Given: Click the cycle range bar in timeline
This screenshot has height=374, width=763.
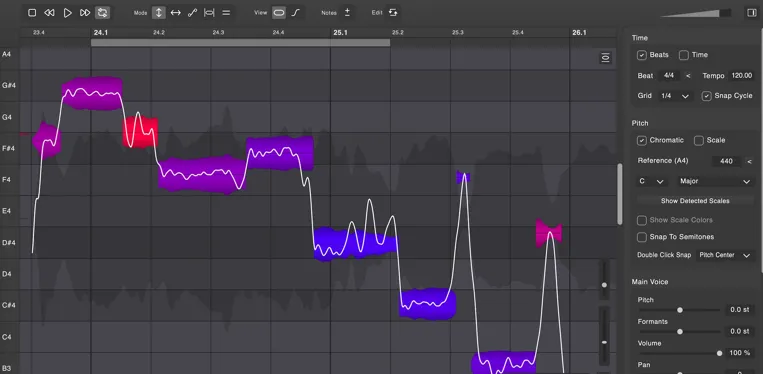Looking at the screenshot, I should click(240, 43).
